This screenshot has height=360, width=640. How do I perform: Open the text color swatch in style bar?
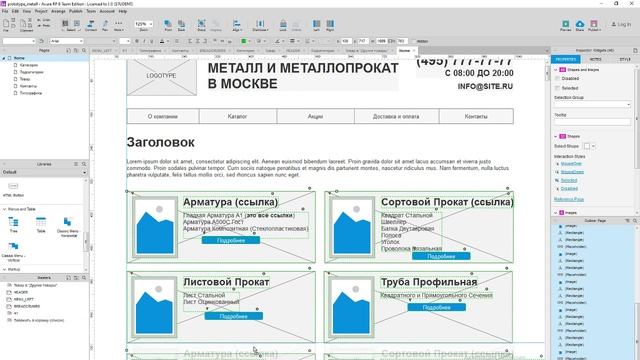pyautogui.click(x=162, y=41)
